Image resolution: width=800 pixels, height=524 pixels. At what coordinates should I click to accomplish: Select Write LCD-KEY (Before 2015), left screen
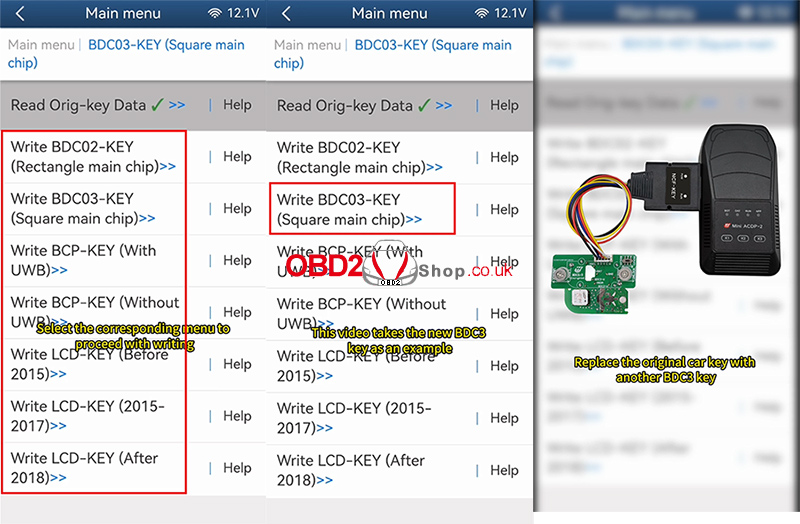pos(90,364)
